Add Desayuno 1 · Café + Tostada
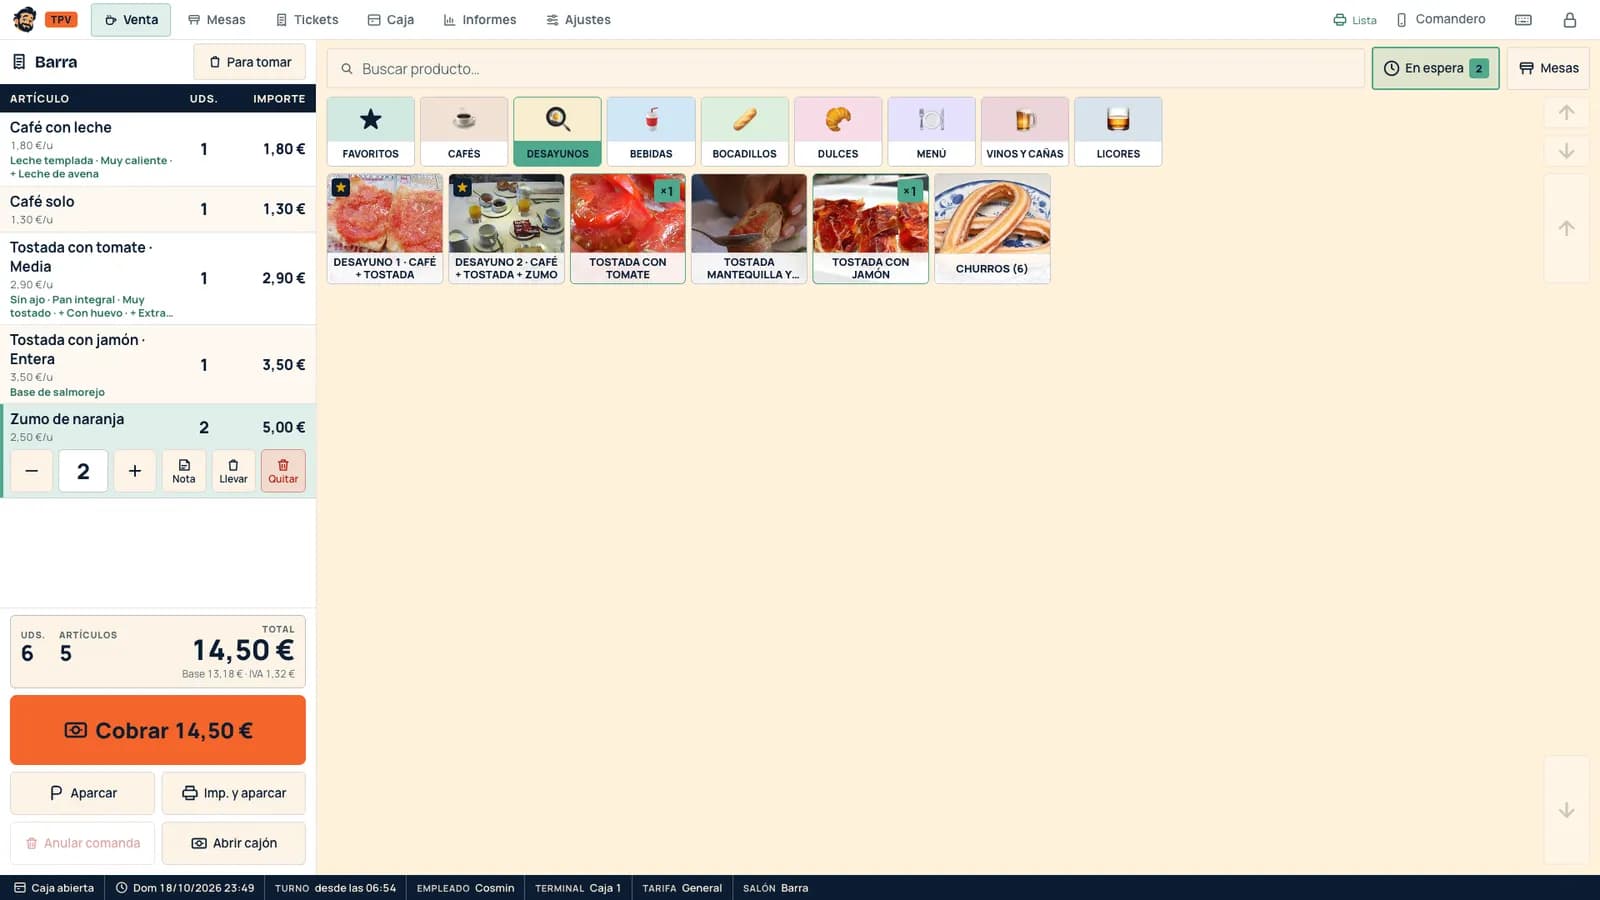The image size is (1600, 900). [x=385, y=229]
